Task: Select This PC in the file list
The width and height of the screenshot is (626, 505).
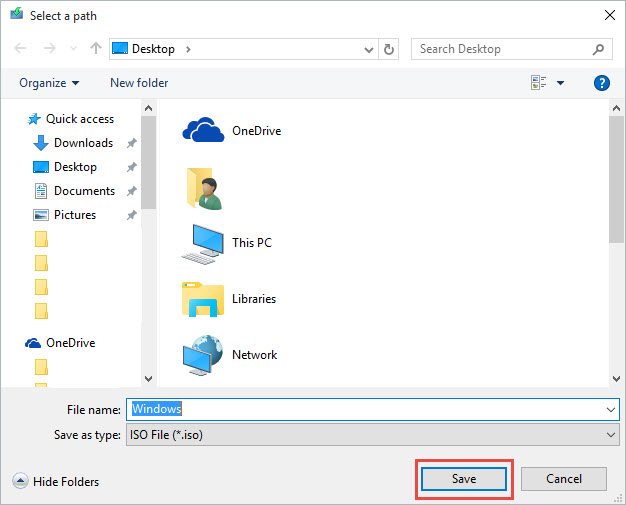Action: coord(227,244)
